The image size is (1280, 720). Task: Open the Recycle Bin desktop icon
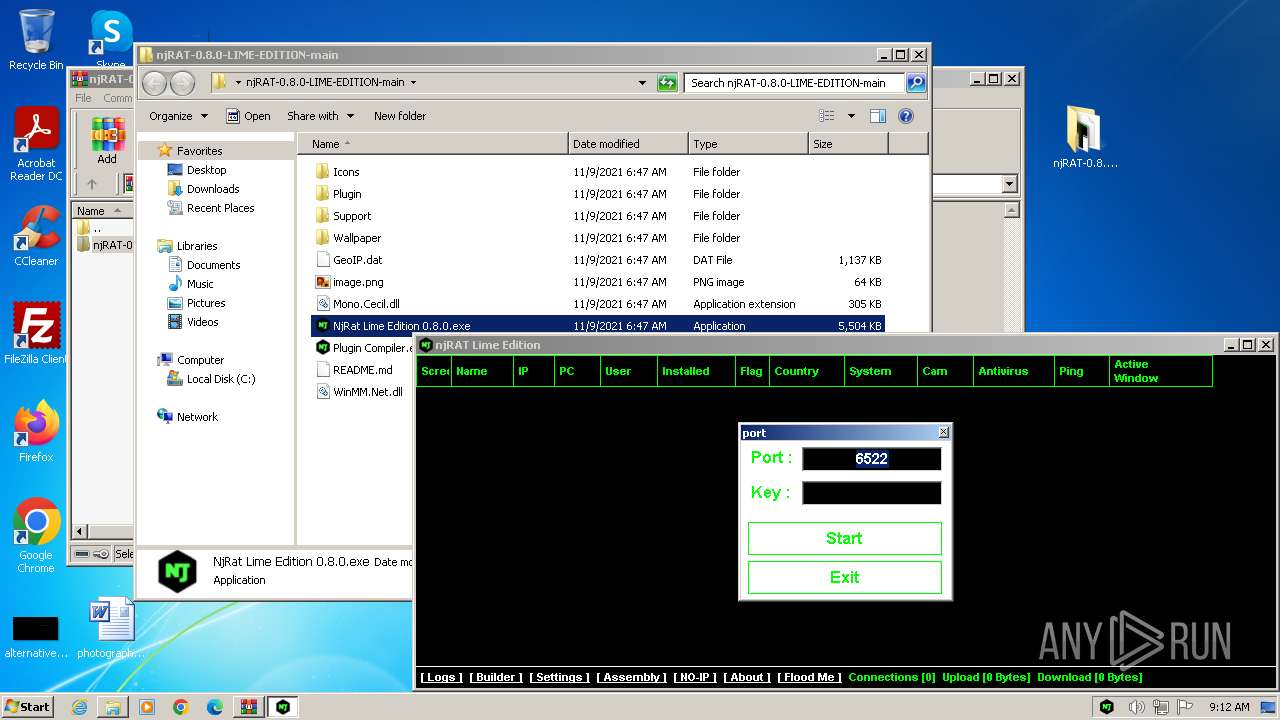click(36, 39)
